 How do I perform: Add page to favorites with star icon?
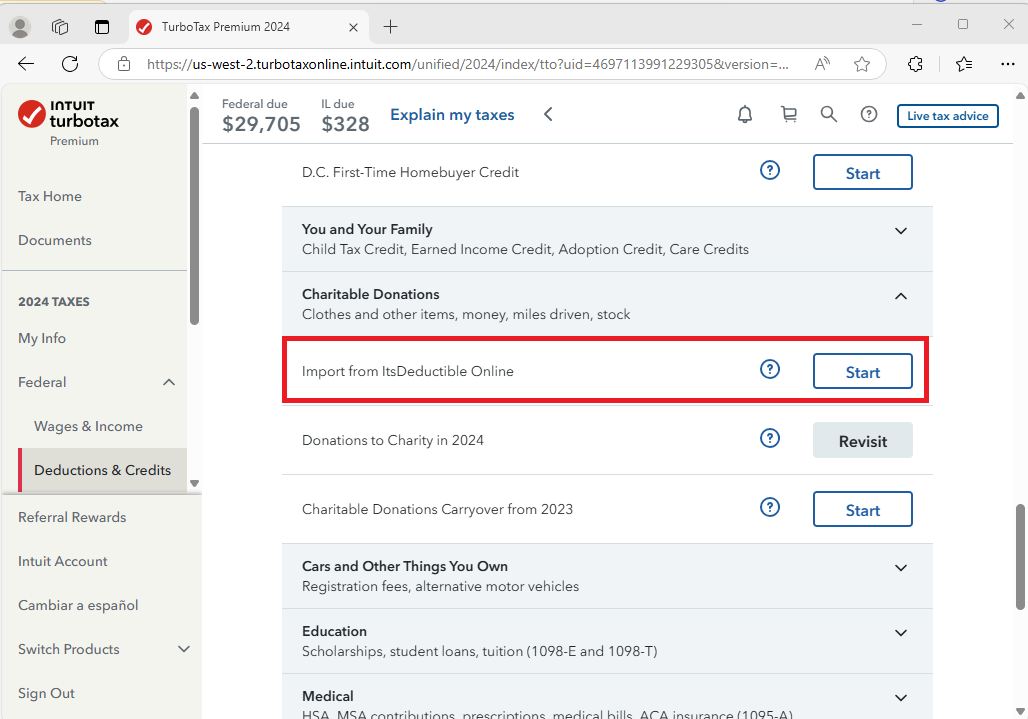(x=861, y=64)
